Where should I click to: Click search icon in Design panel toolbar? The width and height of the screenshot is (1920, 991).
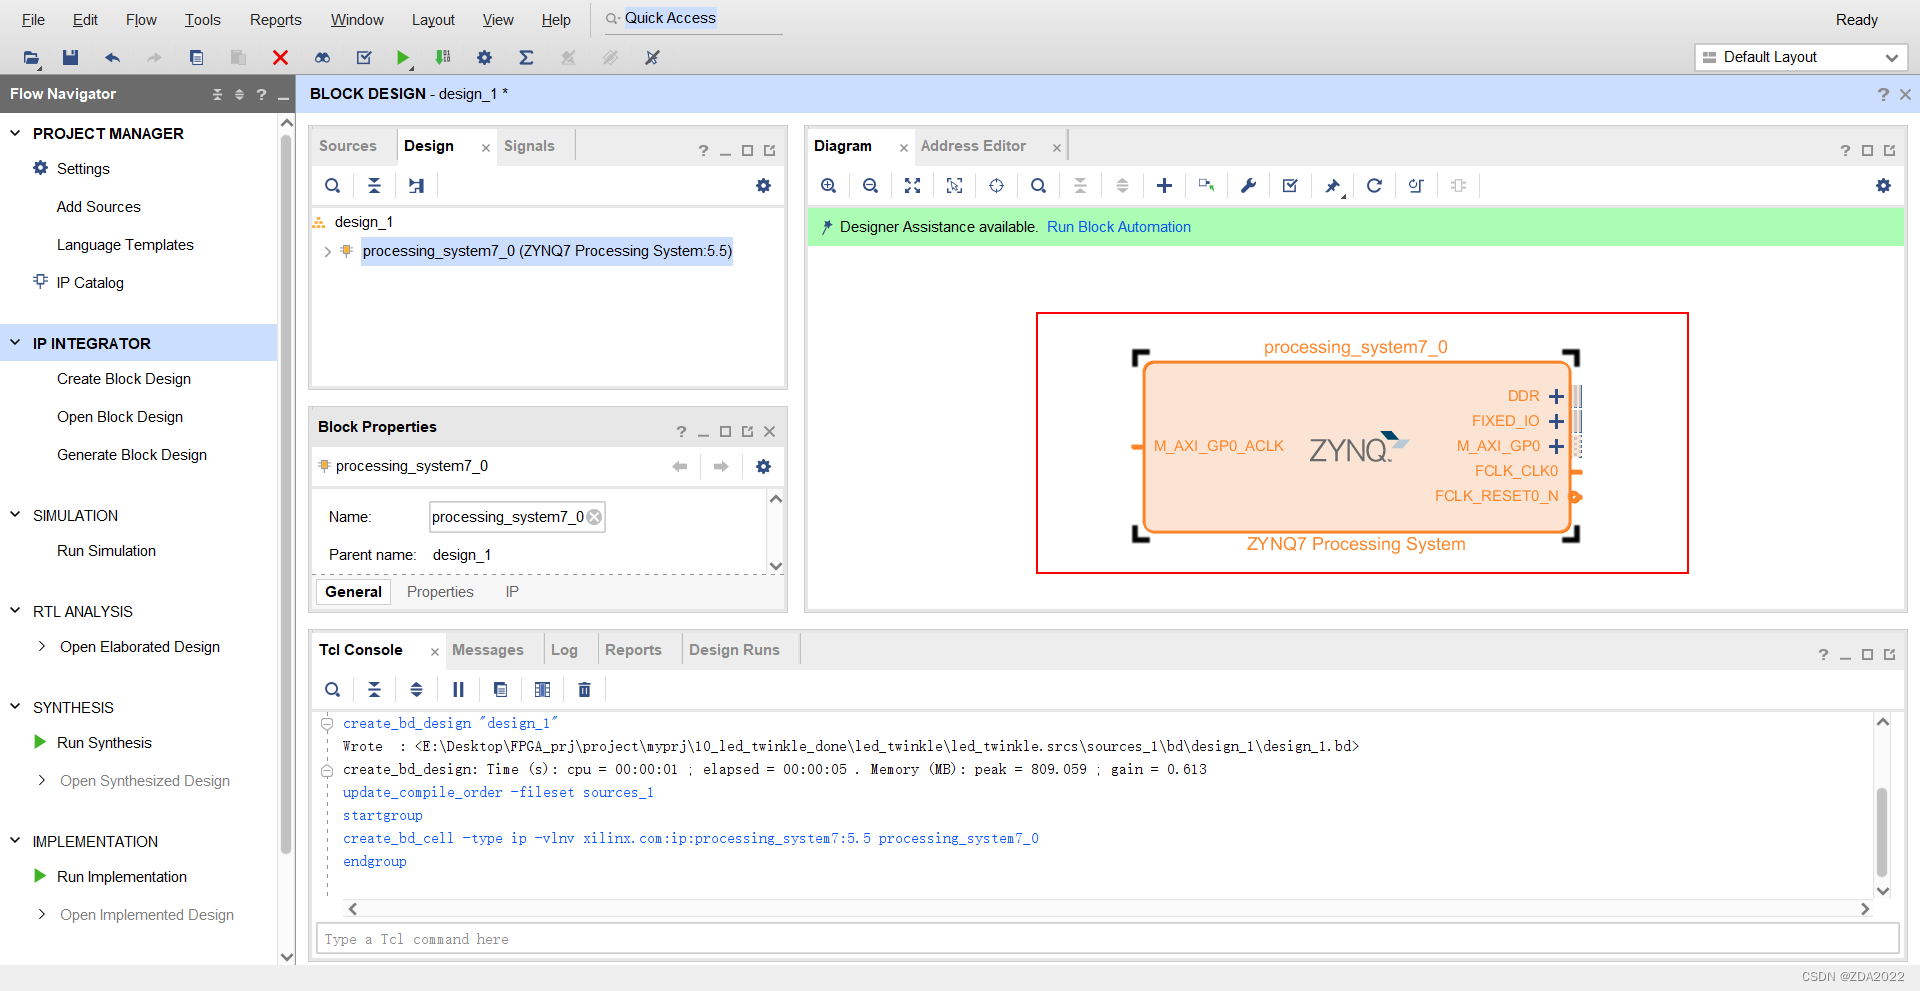(332, 186)
